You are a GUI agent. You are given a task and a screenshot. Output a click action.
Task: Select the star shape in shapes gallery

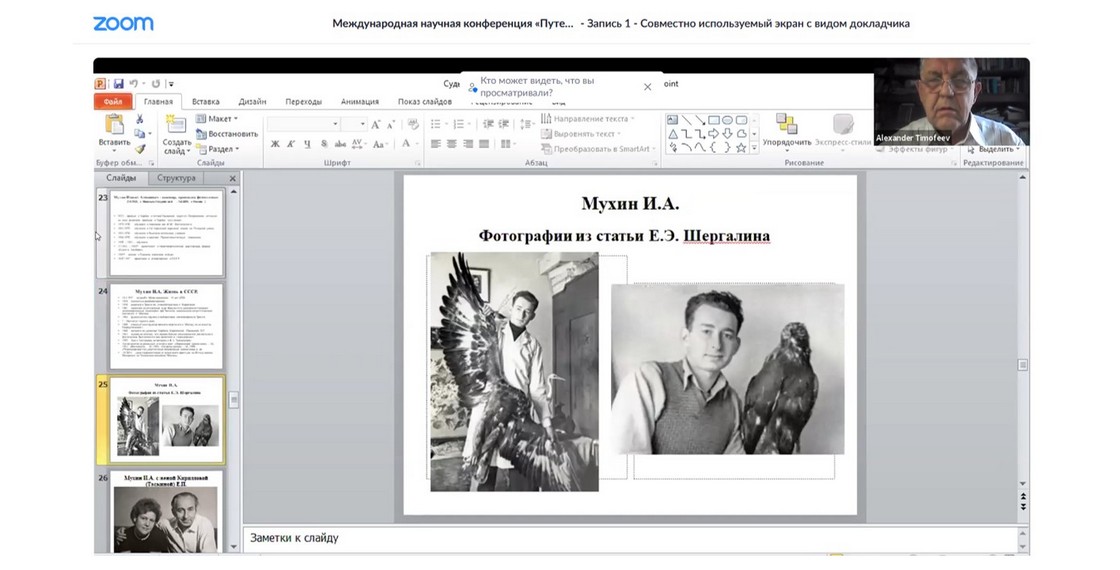pos(741,147)
